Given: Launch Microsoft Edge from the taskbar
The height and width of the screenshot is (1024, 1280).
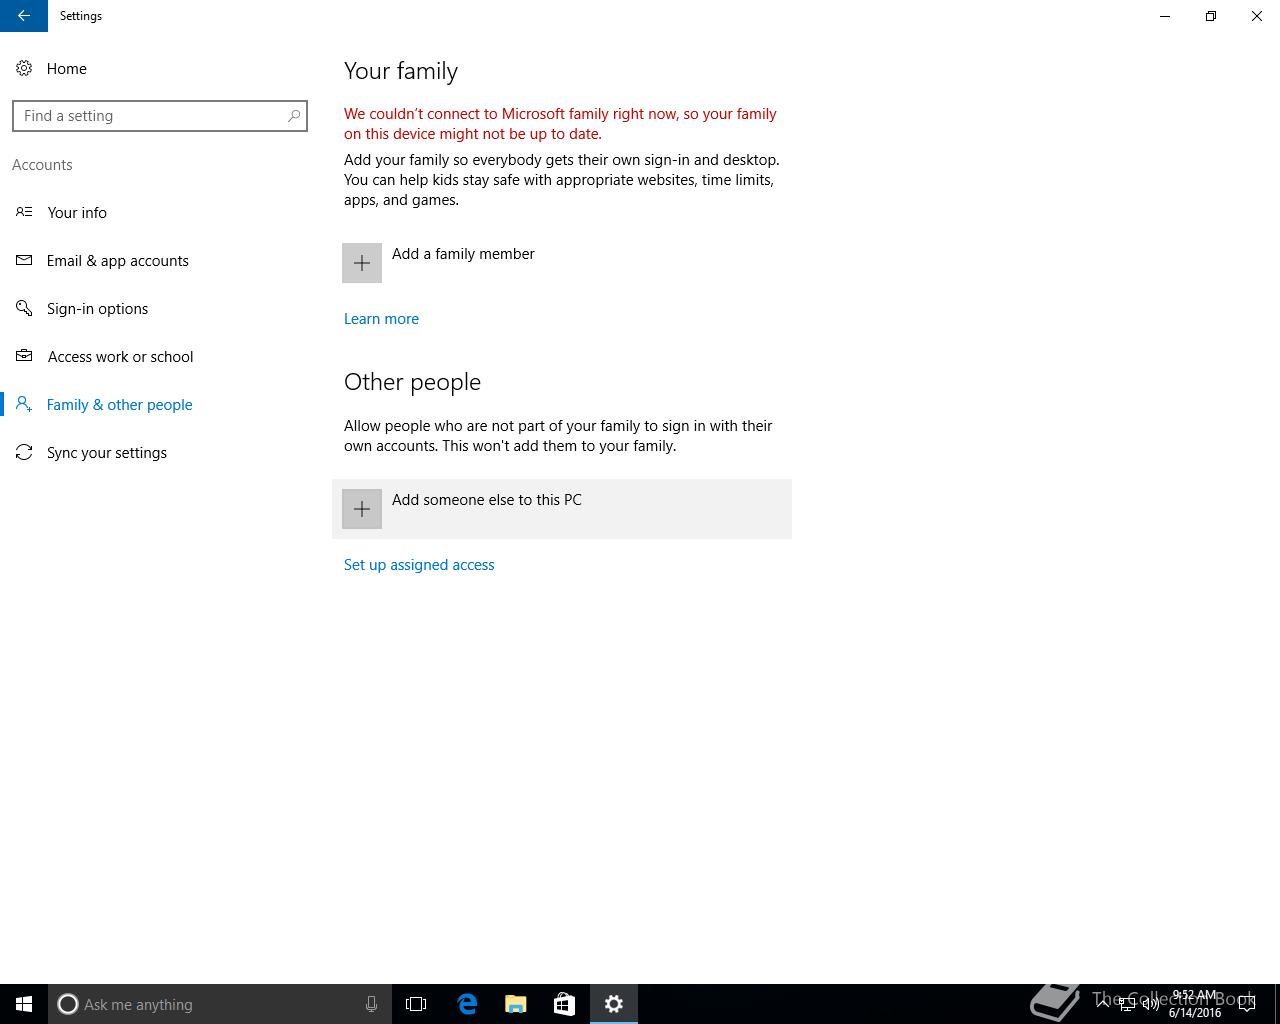Looking at the screenshot, I should click(467, 1004).
